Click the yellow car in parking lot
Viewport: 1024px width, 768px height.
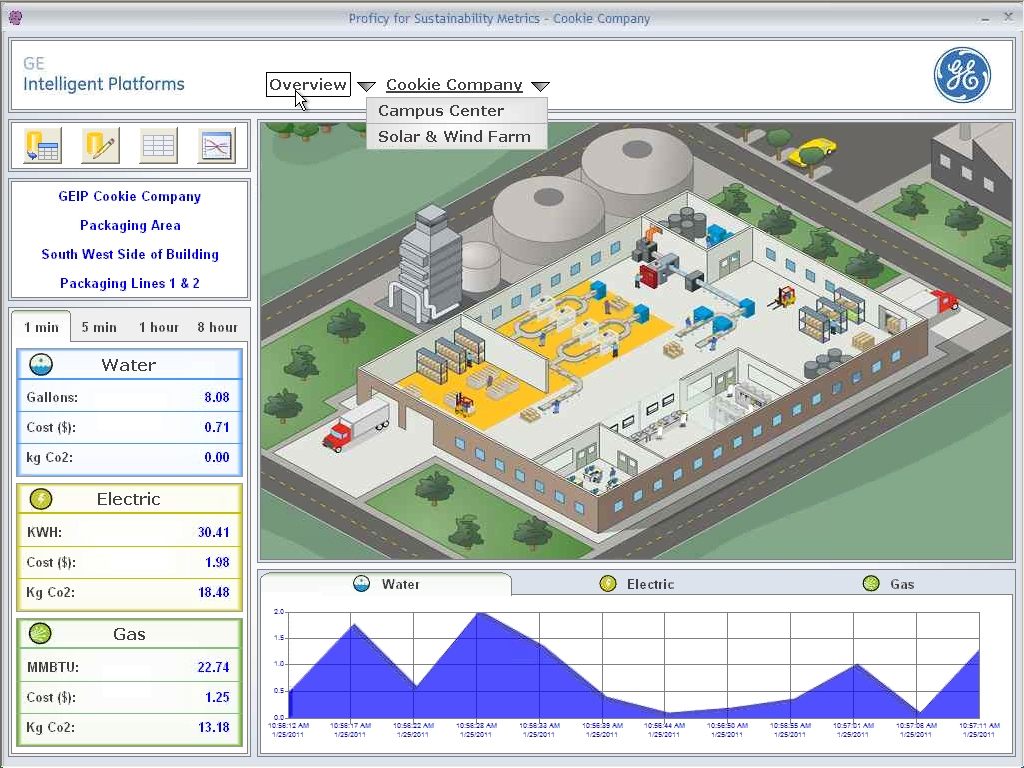(812, 151)
